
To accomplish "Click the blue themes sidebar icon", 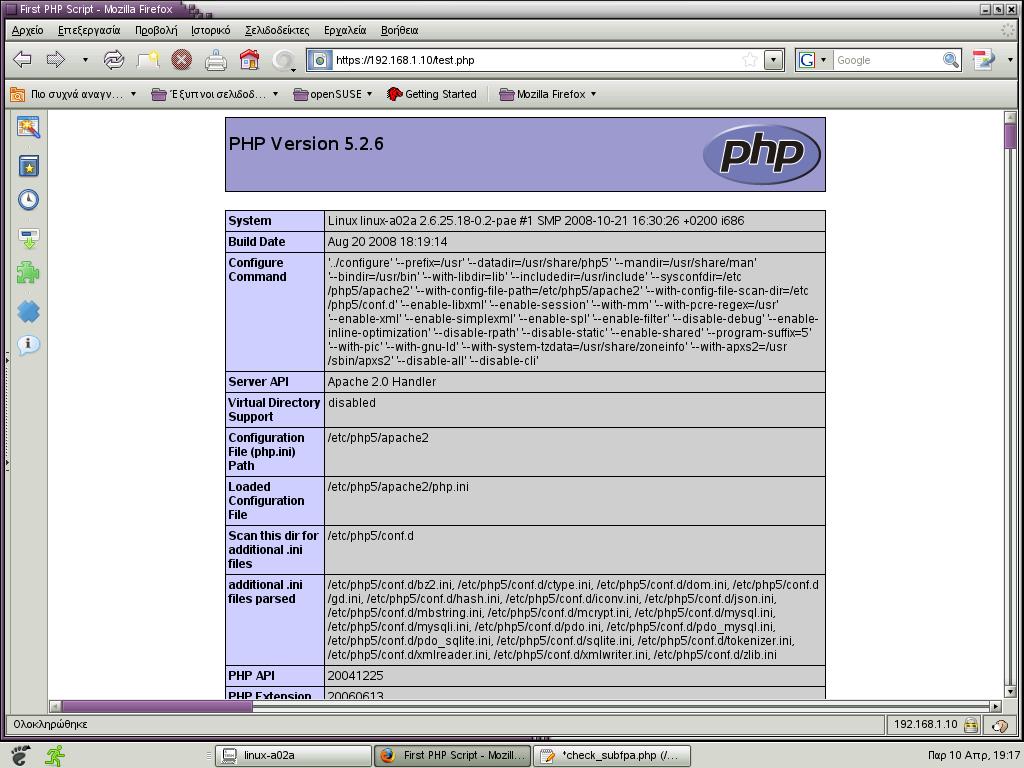I will pyautogui.click(x=28, y=312).
